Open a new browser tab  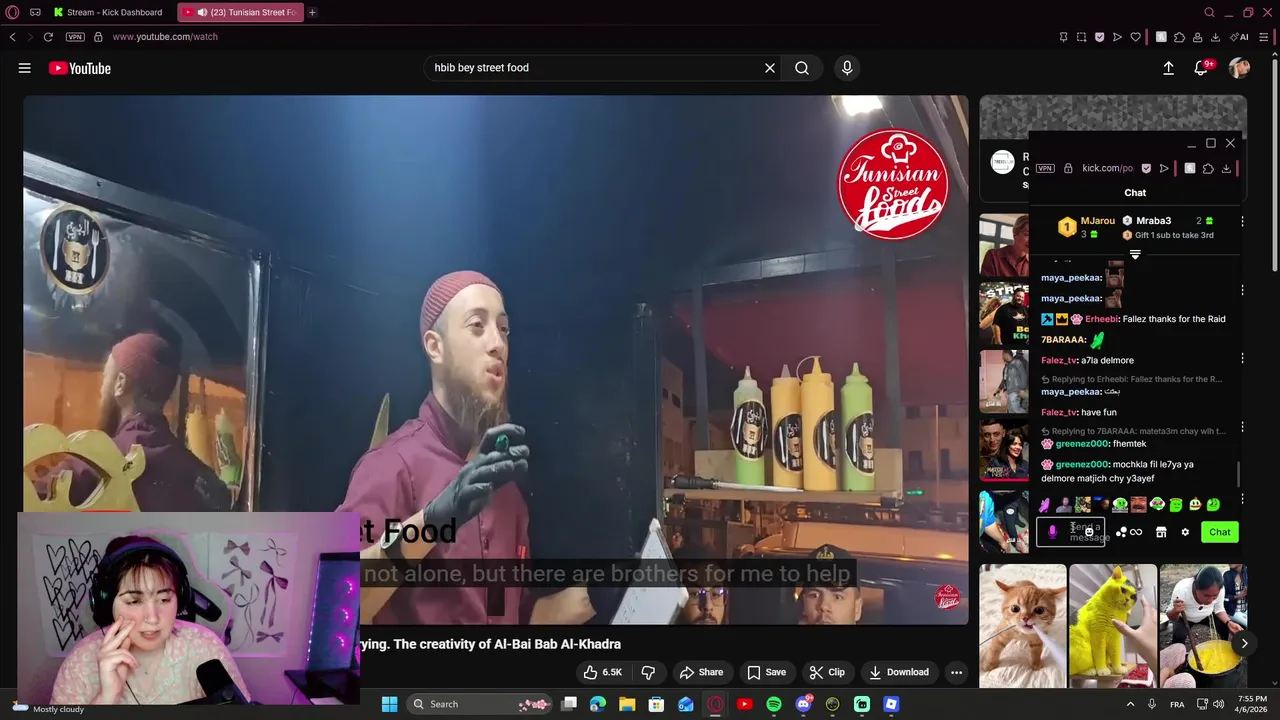(312, 12)
